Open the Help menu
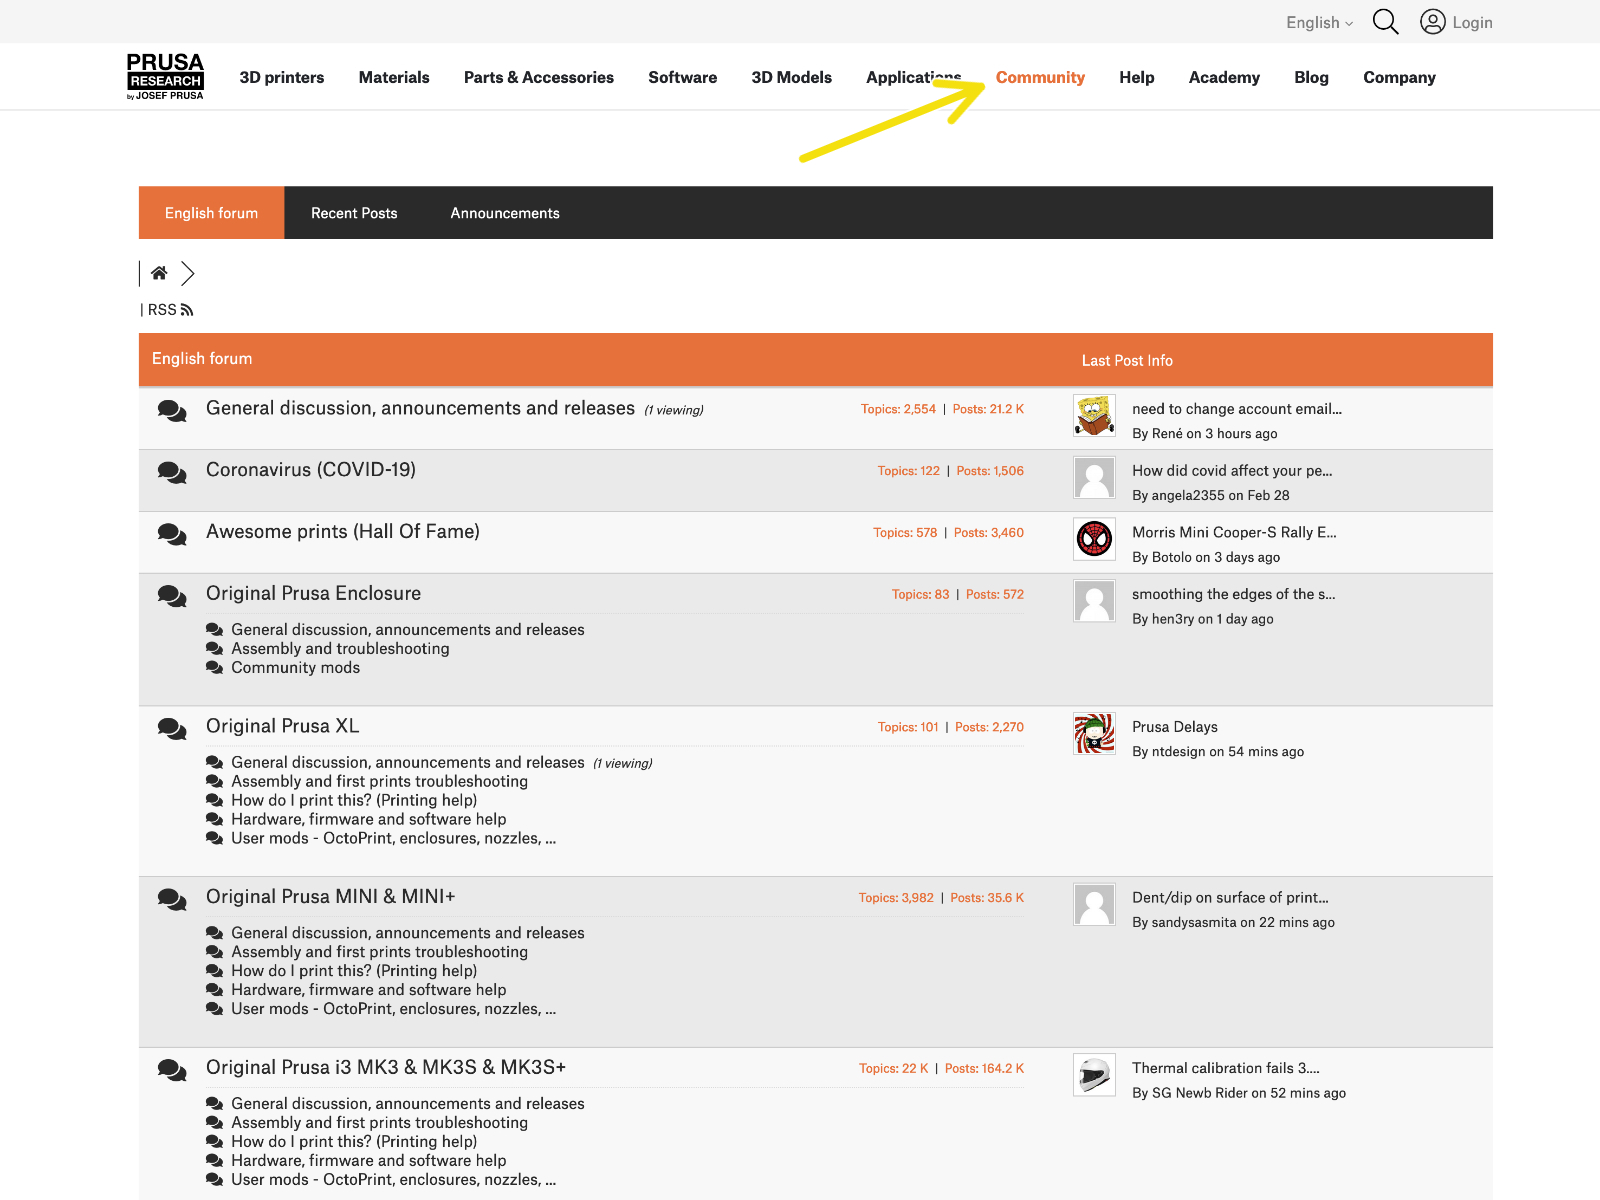Viewport: 1600px width, 1200px height. 1136,77
